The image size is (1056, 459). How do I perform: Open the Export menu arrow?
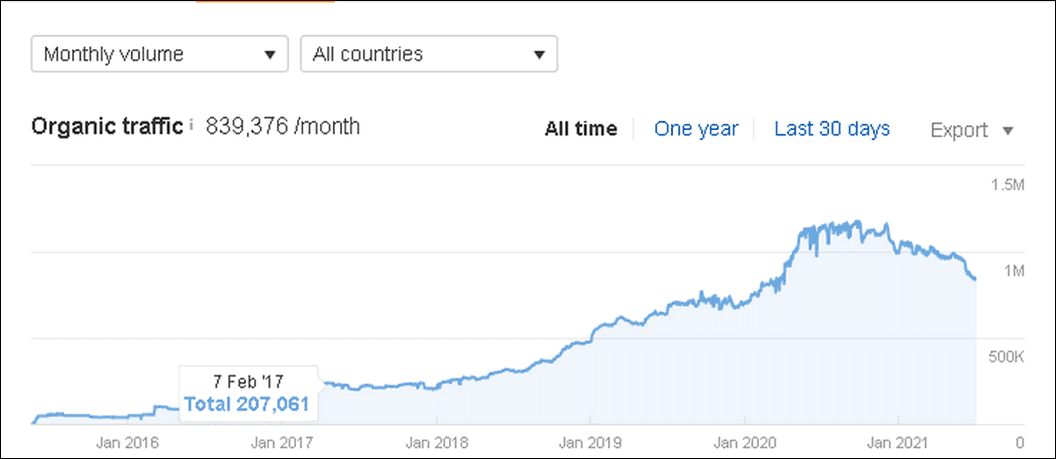[1007, 130]
